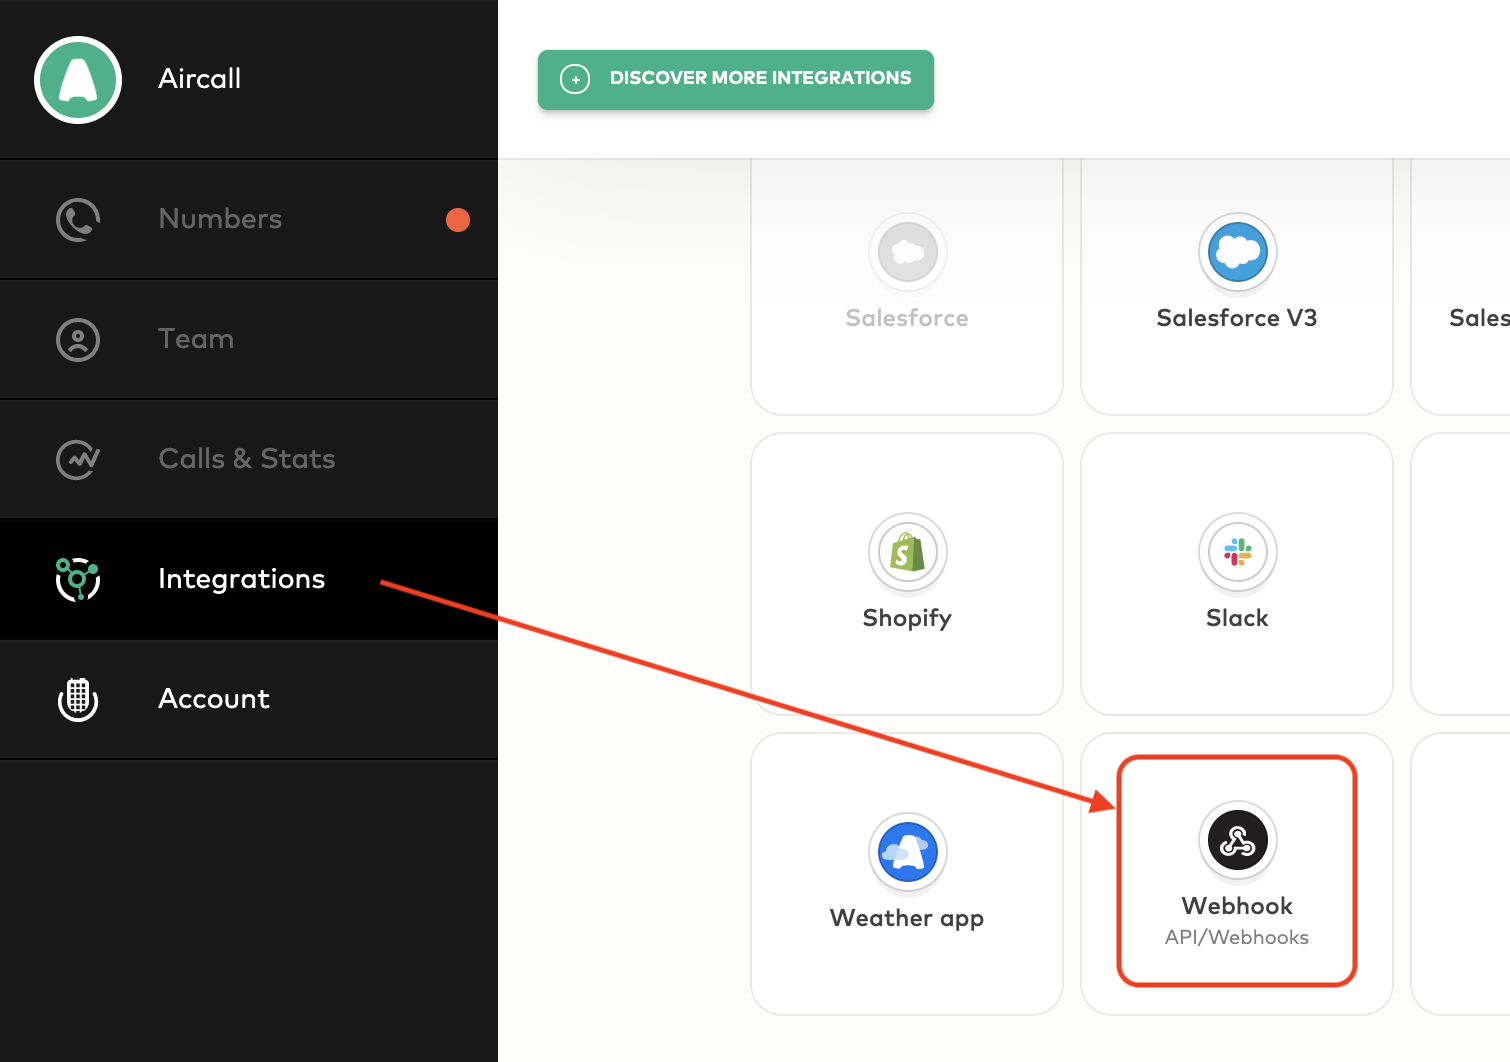The height and width of the screenshot is (1062, 1510).
Task: Click the Team person icon
Action: [78, 339]
